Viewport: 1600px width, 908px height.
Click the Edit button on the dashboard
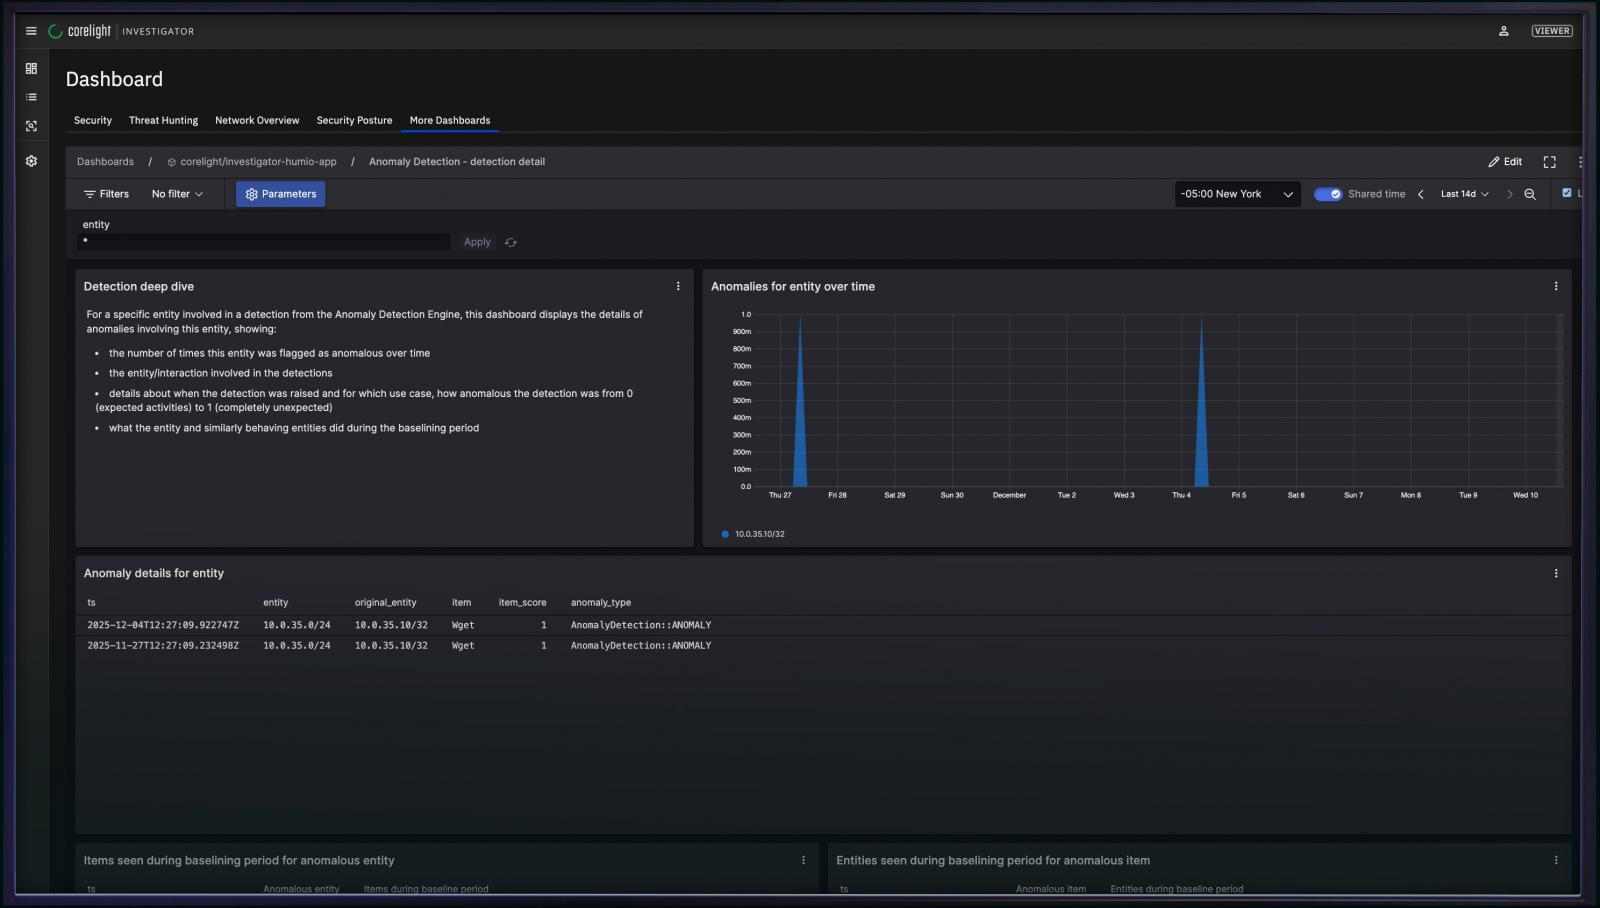[1505, 161]
